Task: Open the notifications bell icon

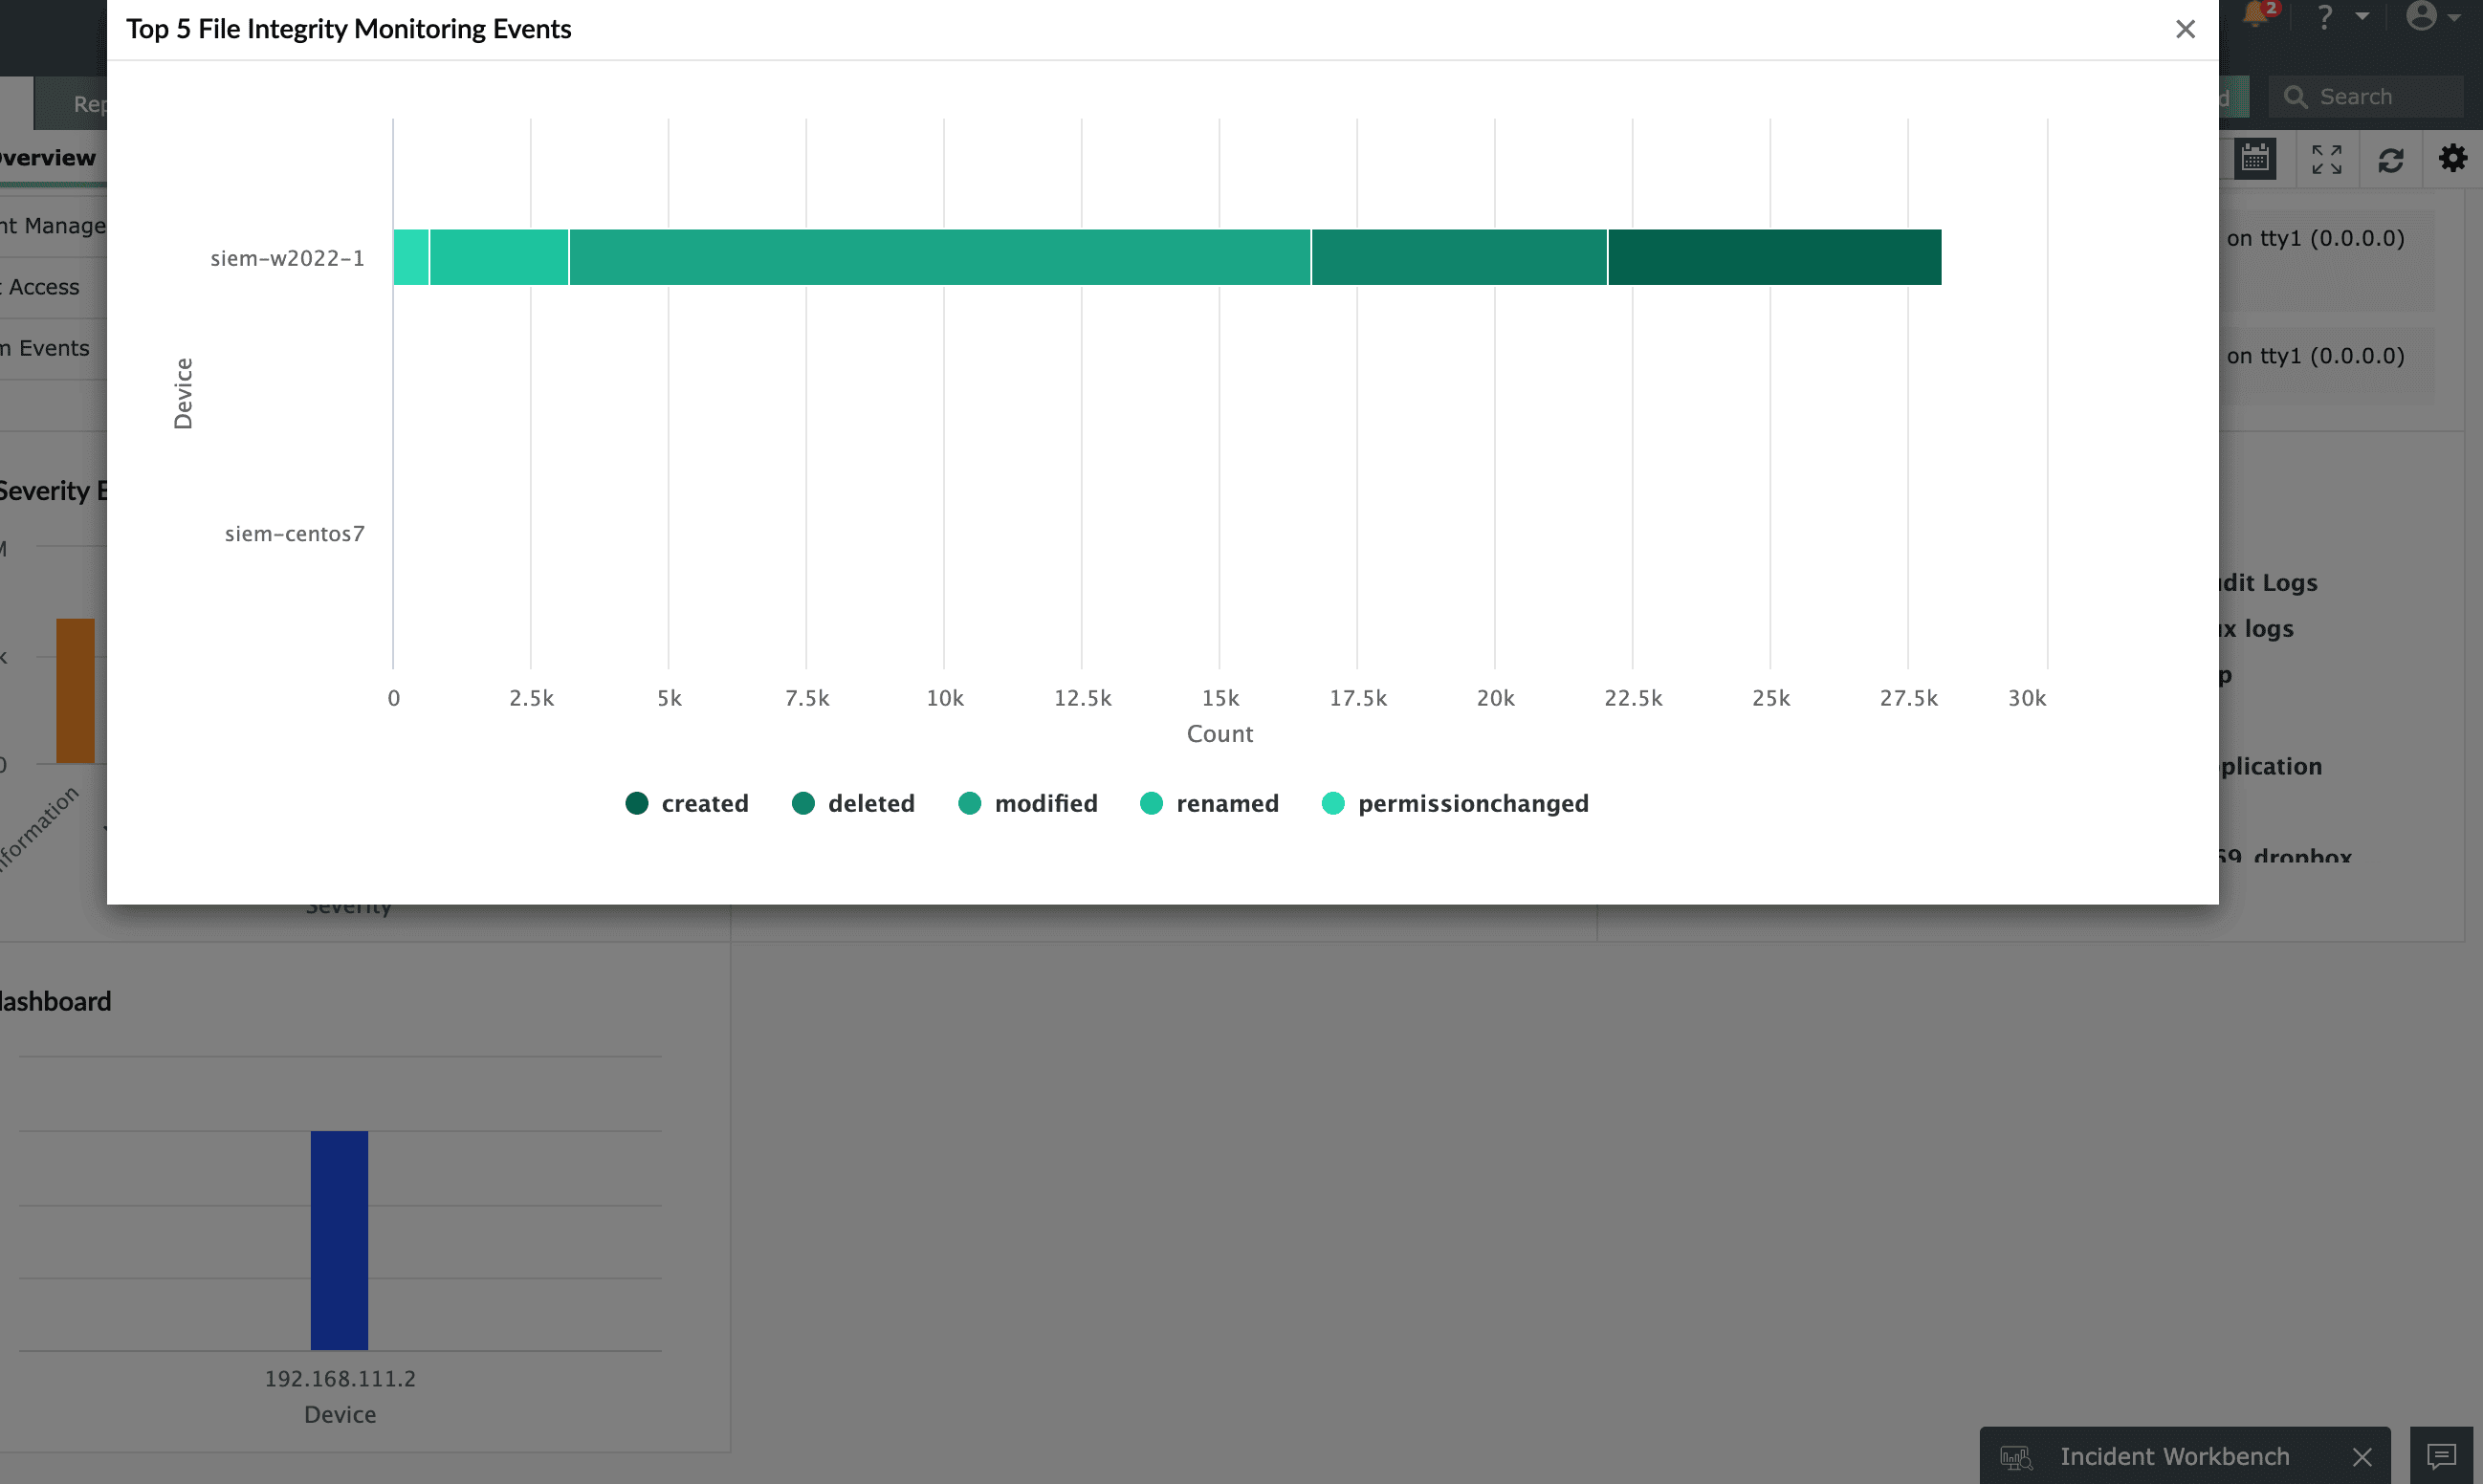Action: click(2254, 15)
